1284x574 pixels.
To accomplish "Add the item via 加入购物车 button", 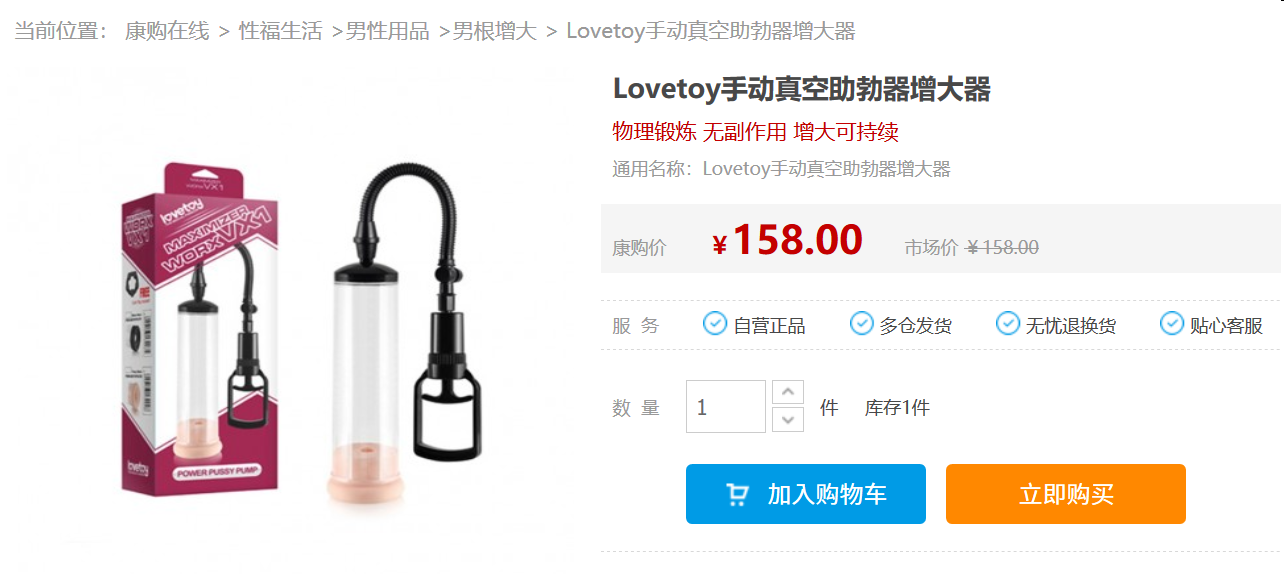I will pos(806,494).
